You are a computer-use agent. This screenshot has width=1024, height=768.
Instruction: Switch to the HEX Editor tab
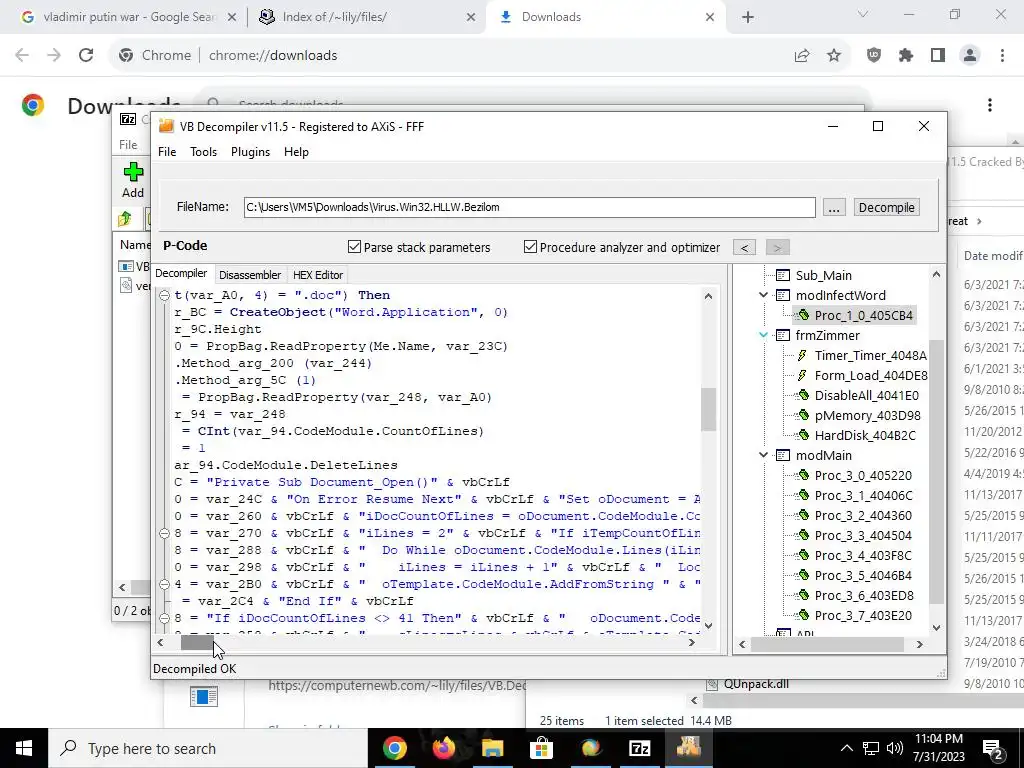click(x=318, y=275)
